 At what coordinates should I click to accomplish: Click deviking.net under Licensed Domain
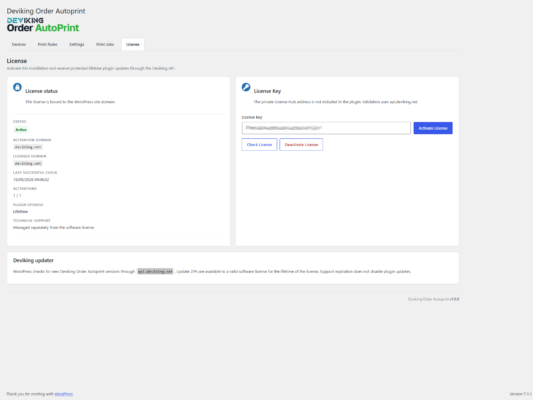(28, 163)
